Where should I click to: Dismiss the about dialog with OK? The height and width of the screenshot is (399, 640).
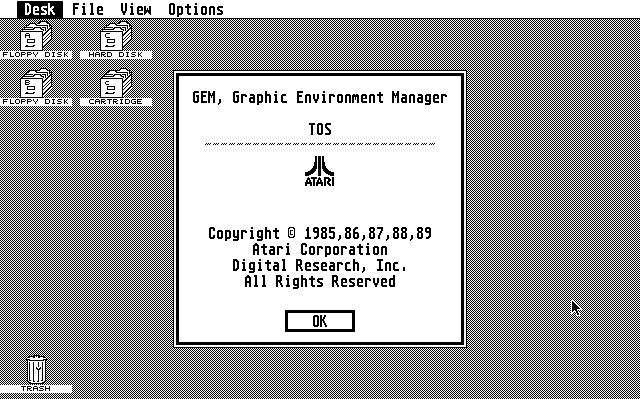pyautogui.click(x=320, y=321)
